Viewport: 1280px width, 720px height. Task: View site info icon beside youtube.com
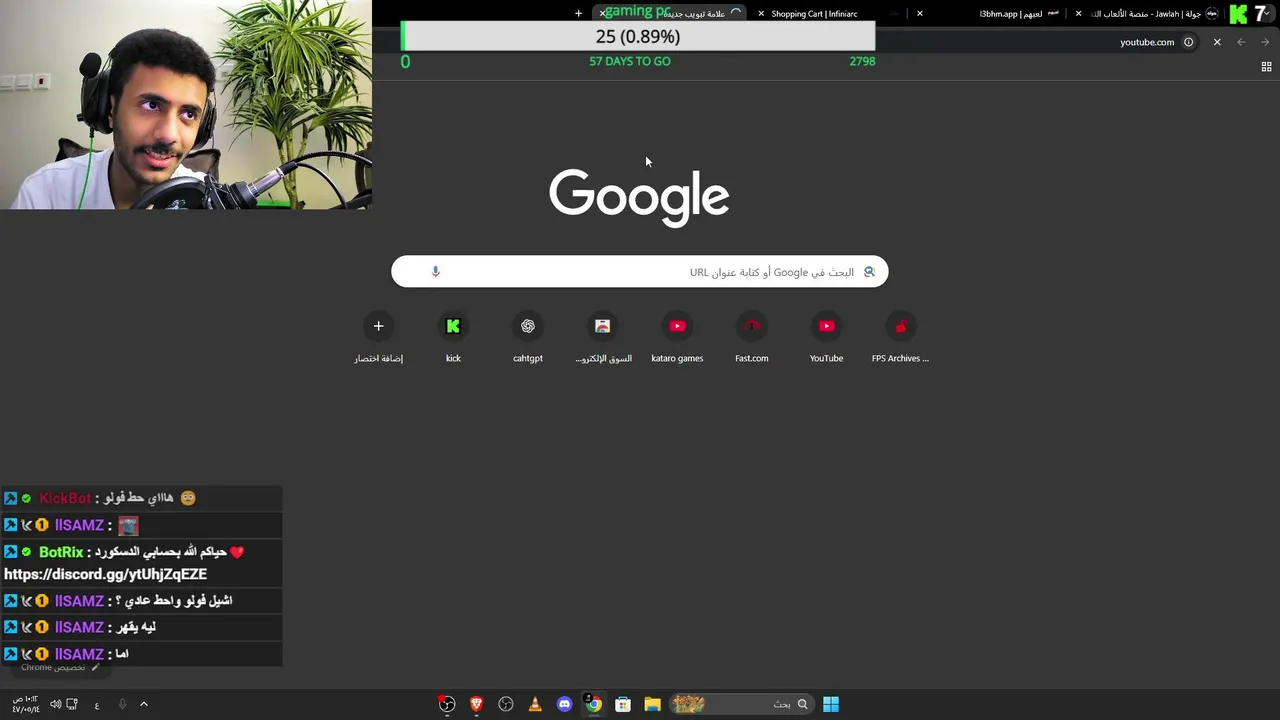click(x=1188, y=42)
